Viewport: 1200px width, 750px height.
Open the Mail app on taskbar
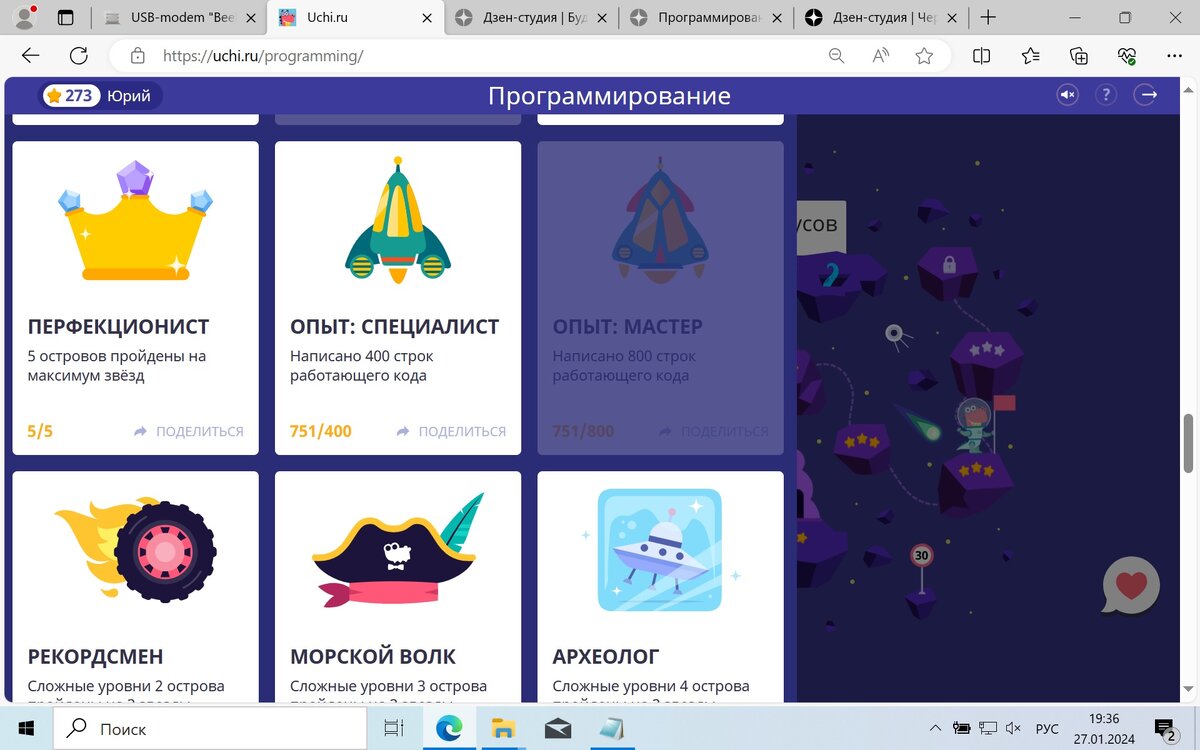tap(557, 728)
